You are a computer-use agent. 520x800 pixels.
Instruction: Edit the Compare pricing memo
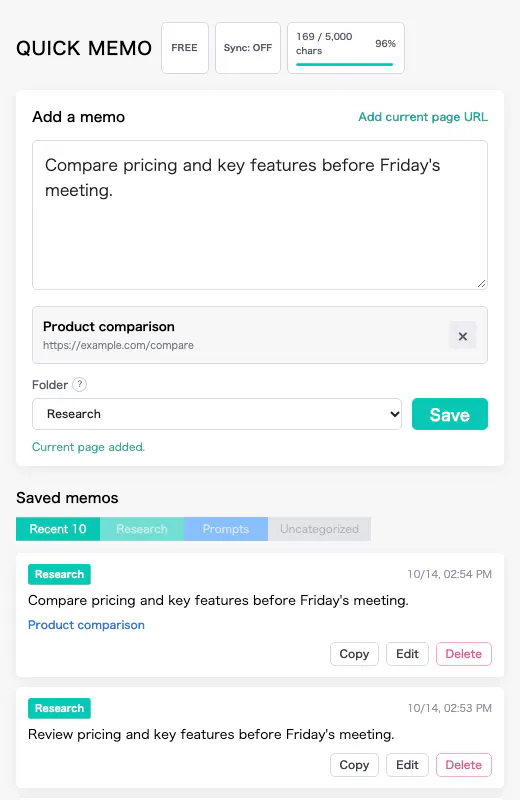tap(407, 654)
